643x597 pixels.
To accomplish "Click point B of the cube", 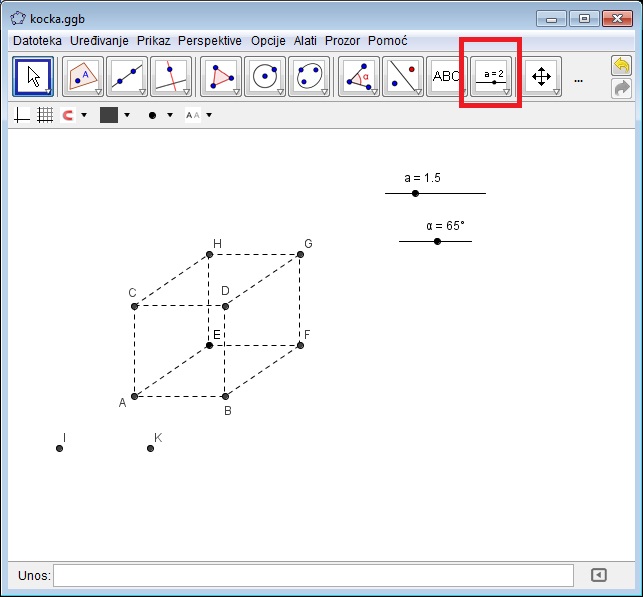I will click(x=225, y=396).
